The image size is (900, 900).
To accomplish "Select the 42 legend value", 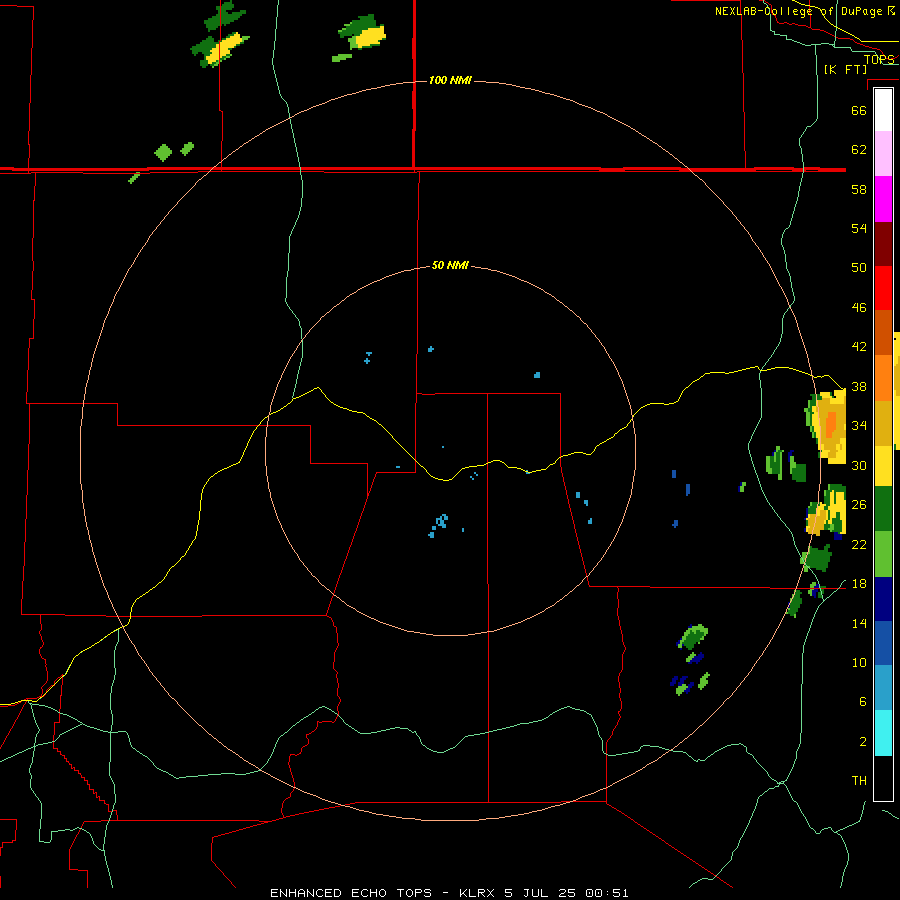I will pyautogui.click(x=859, y=347).
